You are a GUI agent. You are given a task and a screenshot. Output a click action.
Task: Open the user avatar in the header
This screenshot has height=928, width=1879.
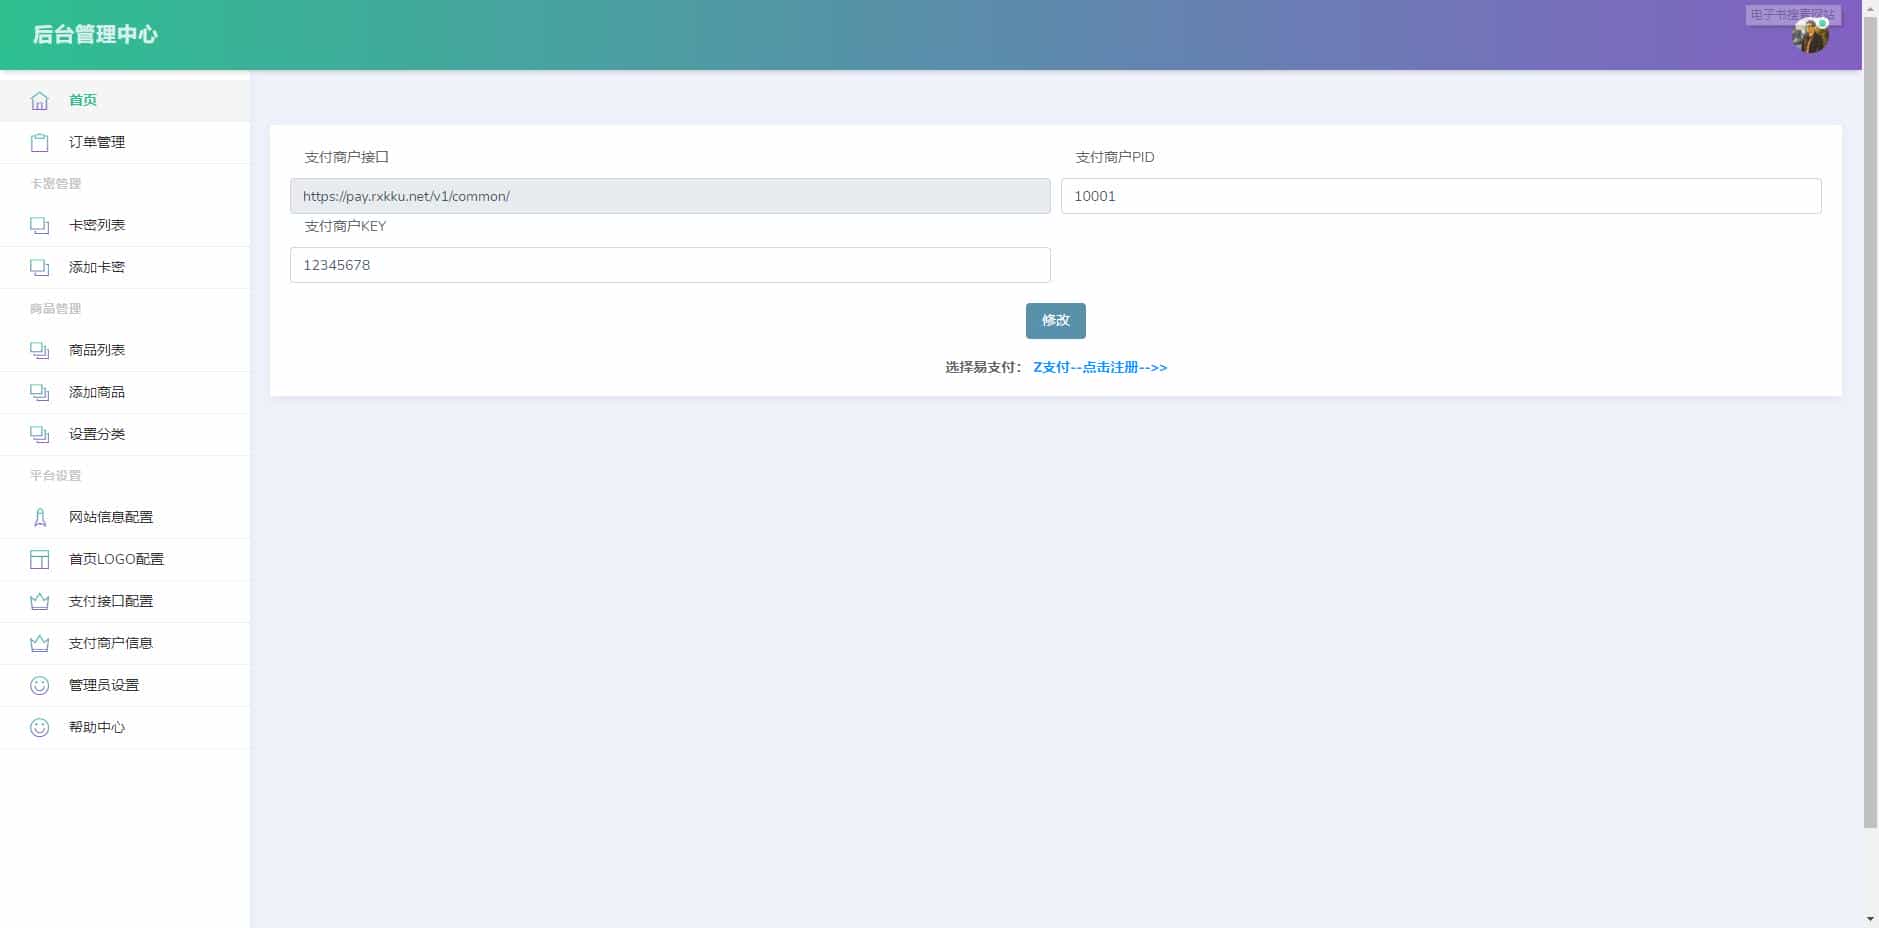1810,35
